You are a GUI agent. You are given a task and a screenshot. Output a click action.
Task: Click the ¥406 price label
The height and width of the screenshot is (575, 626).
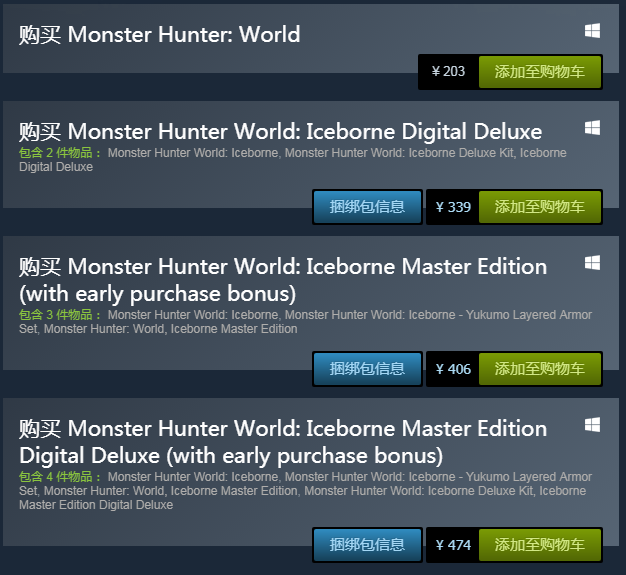pyautogui.click(x=453, y=369)
